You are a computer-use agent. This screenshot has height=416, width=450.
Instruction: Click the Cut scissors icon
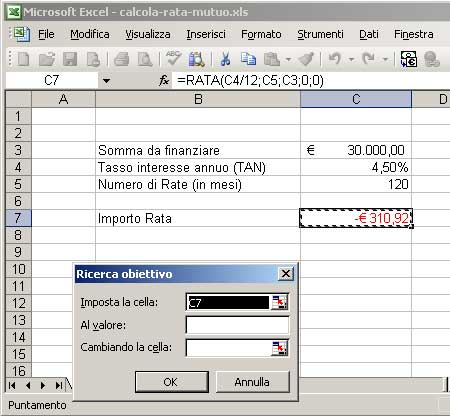point(226,60)
